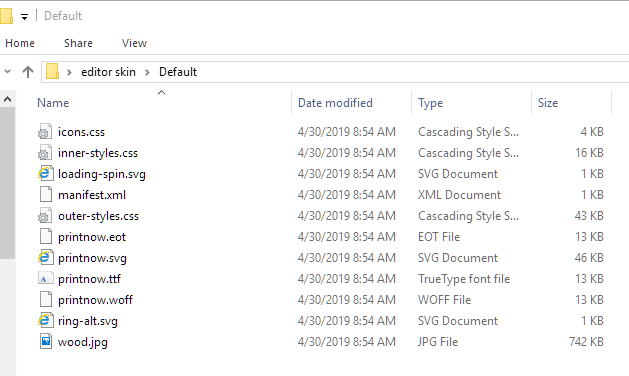Image resolution: width=629 pixels, height=376 pixels.
Task: Open the Share ribbon tab
Action: pos(78,43)
